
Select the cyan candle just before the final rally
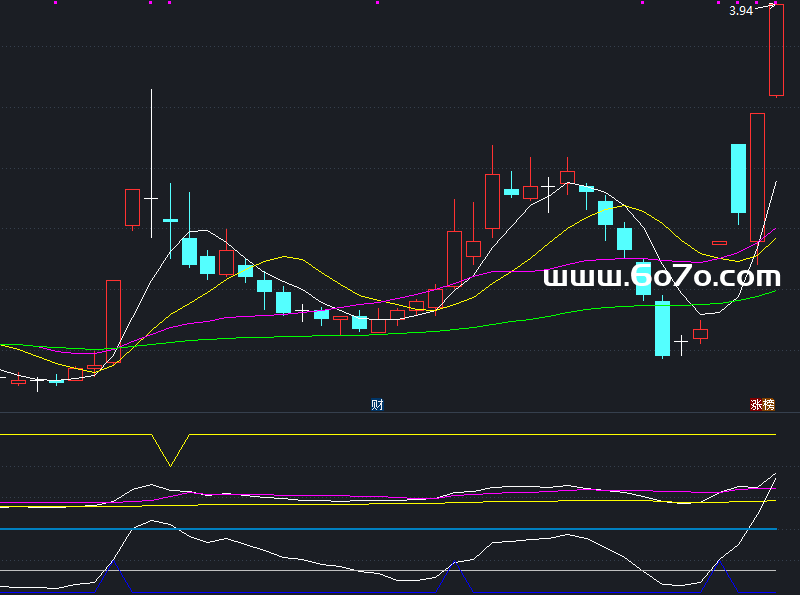click(x=738, y=178)
